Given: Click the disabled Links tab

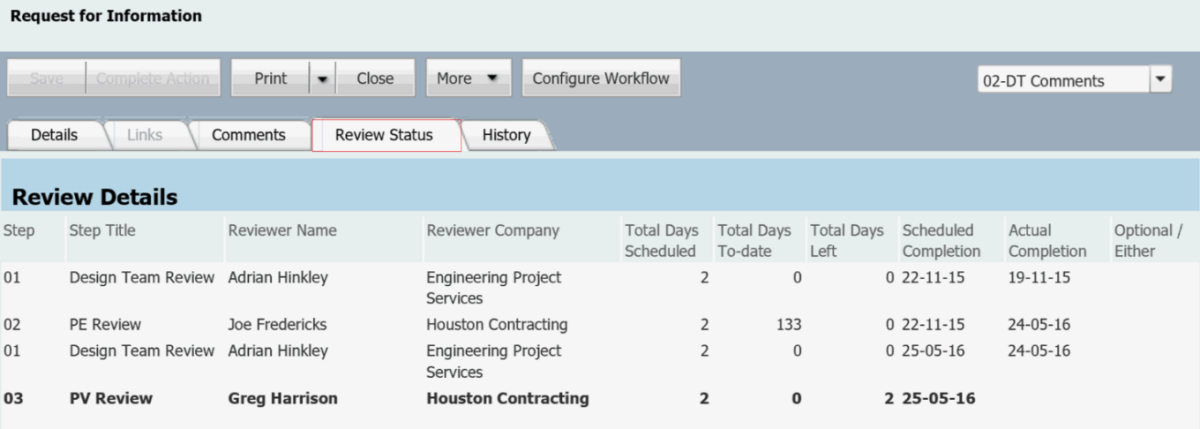Looking at the screenshot, I should [145, 135].
